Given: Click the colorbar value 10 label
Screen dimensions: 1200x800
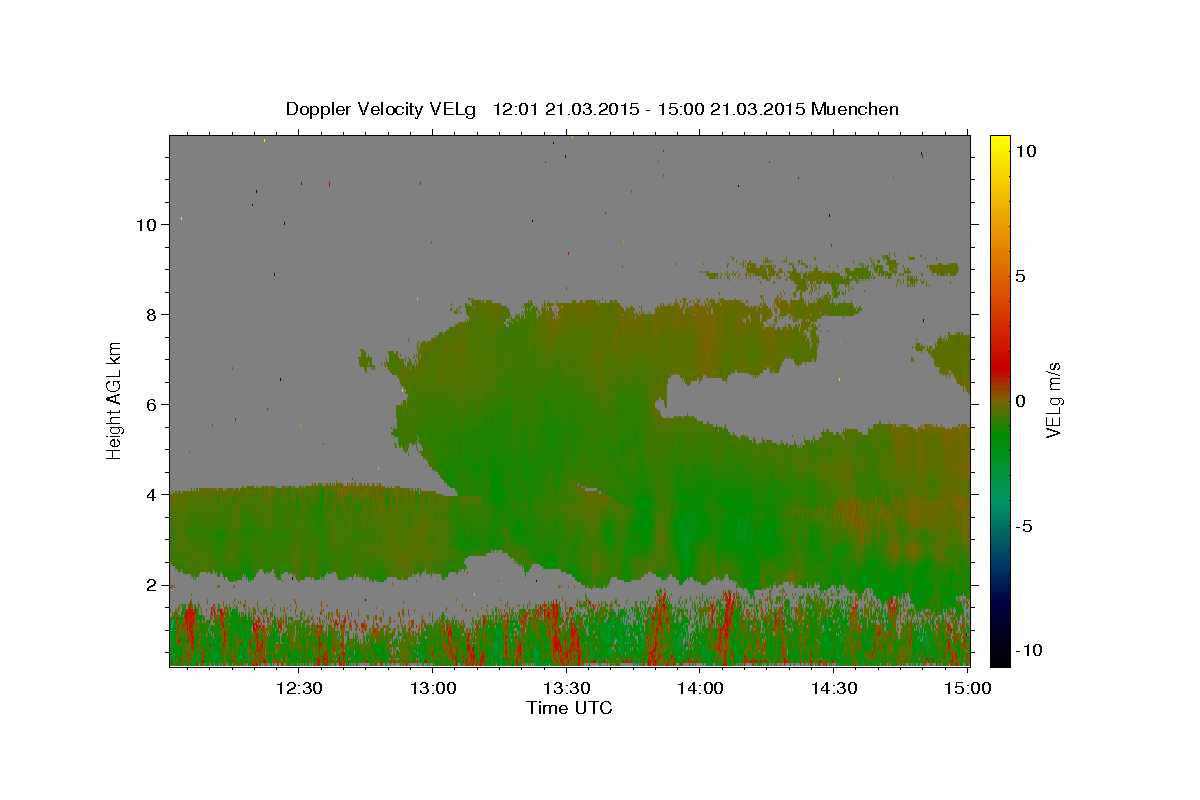Looking at the screenshot, I should click(1025, 150).
